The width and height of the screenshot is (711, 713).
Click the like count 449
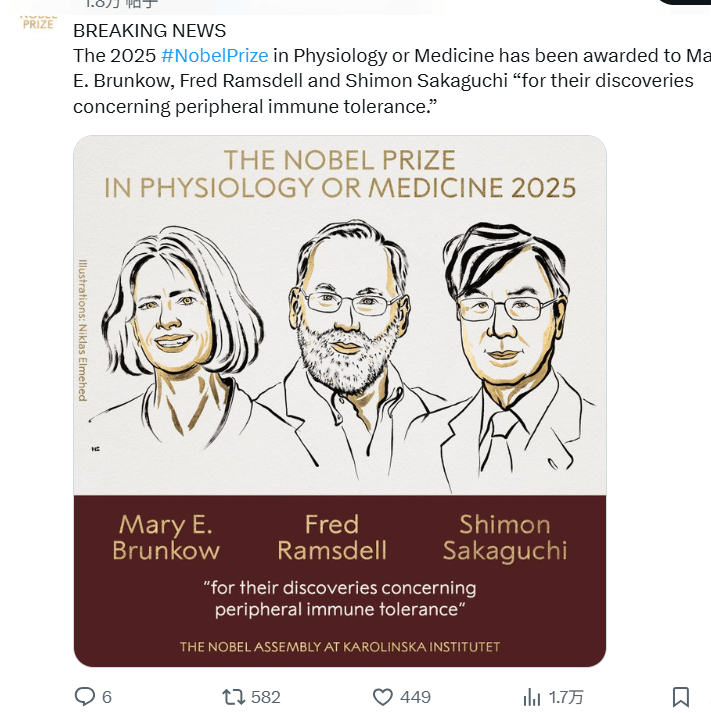tap(415, 697)
